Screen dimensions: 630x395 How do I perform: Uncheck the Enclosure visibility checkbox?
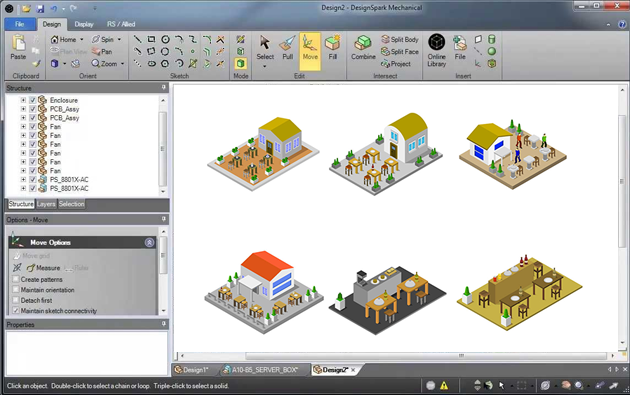(x=33, y=100)
